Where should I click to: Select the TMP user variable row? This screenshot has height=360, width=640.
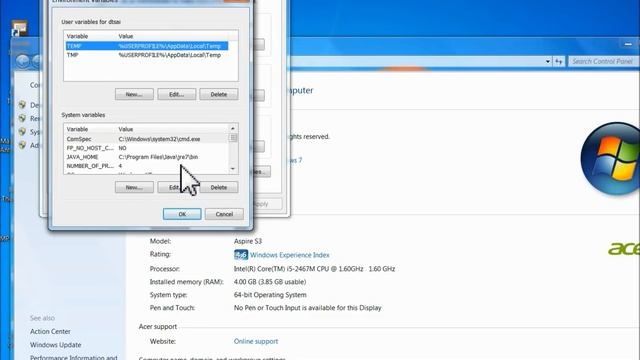(x=147, y=55)
